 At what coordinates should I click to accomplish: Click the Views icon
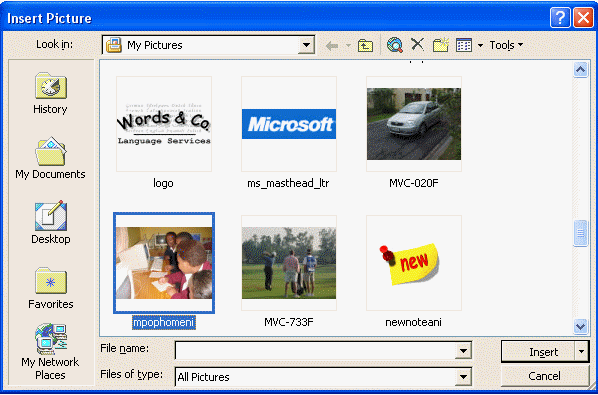[464, 45]
